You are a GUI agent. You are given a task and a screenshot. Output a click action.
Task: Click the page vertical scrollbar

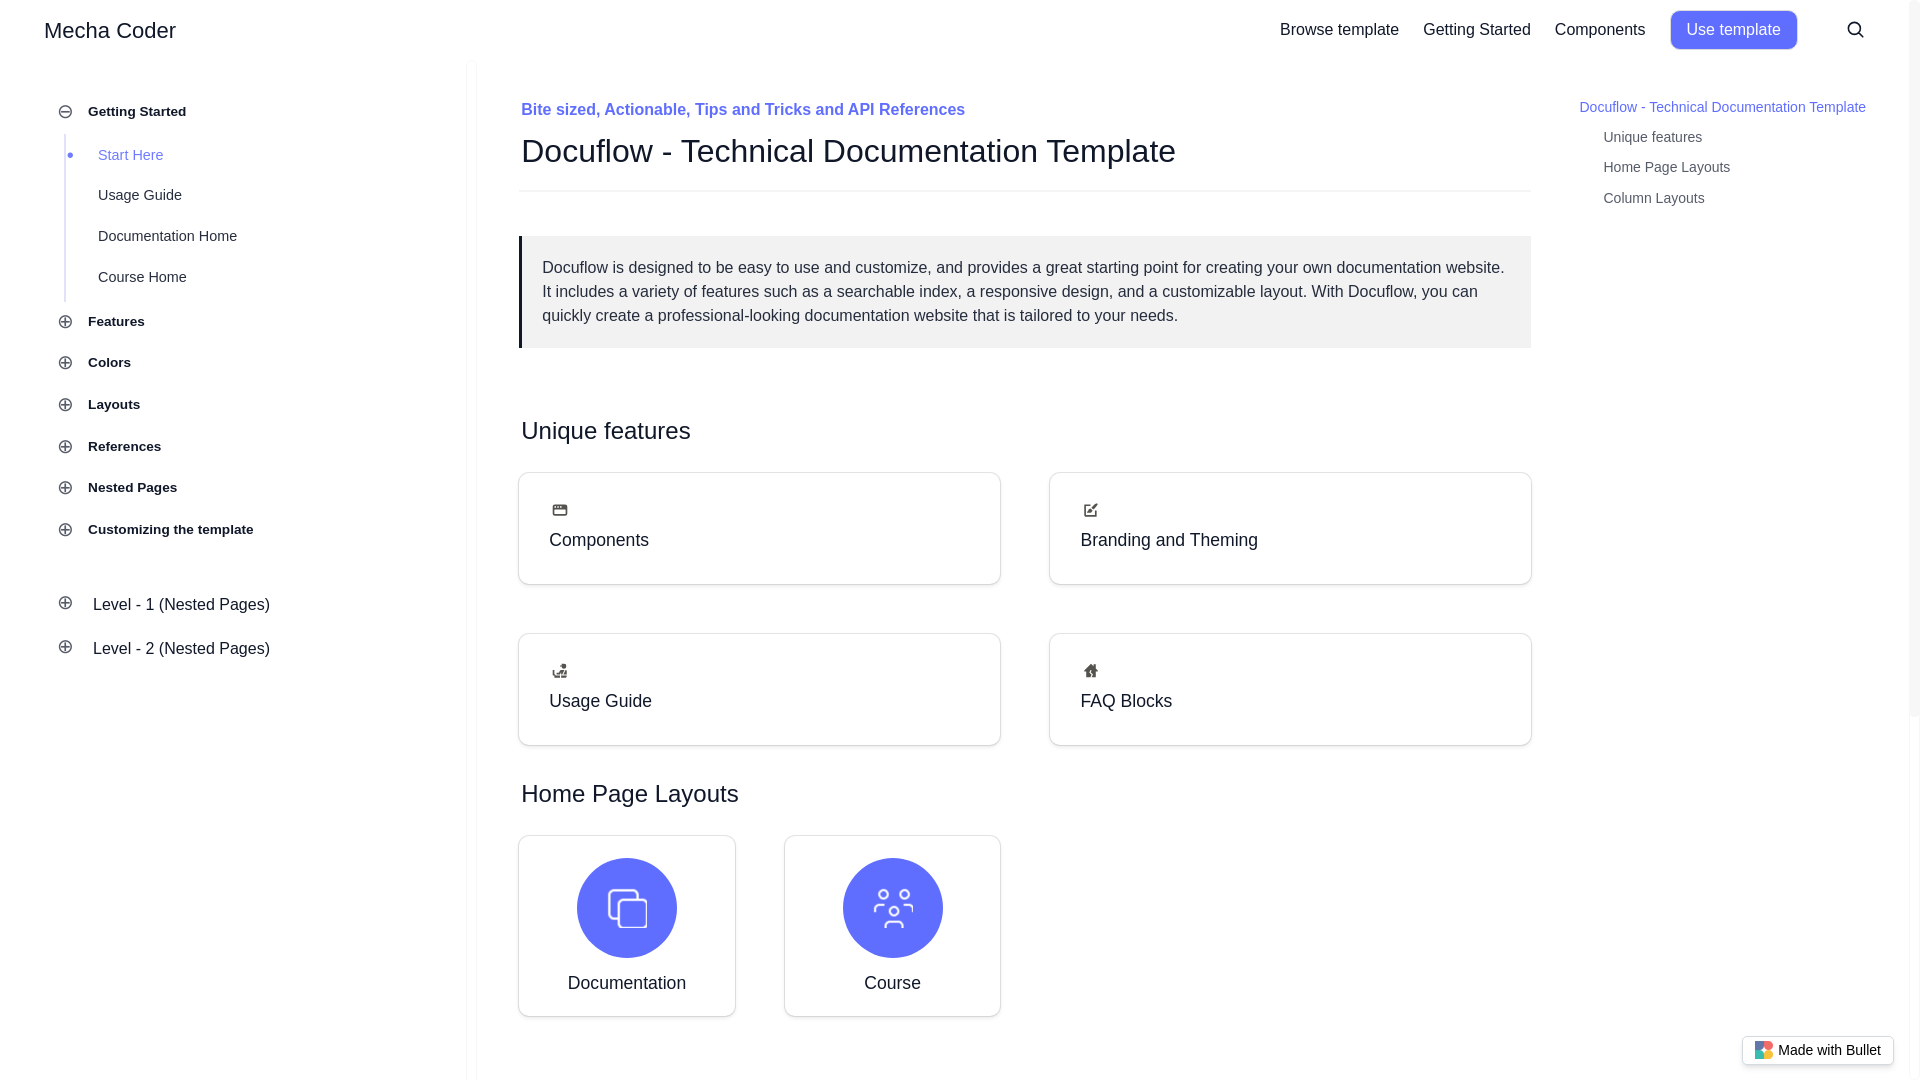point(1914,358)
